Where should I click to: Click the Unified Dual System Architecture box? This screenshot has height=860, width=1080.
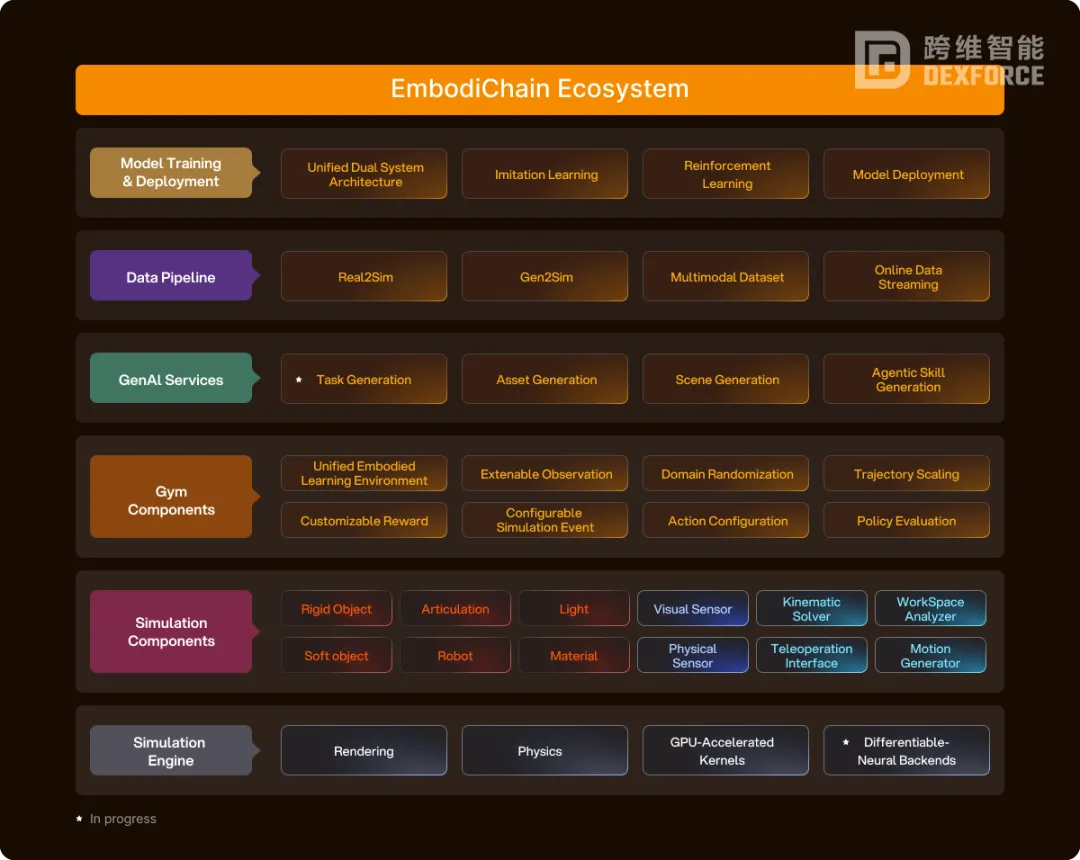point(364,174)
